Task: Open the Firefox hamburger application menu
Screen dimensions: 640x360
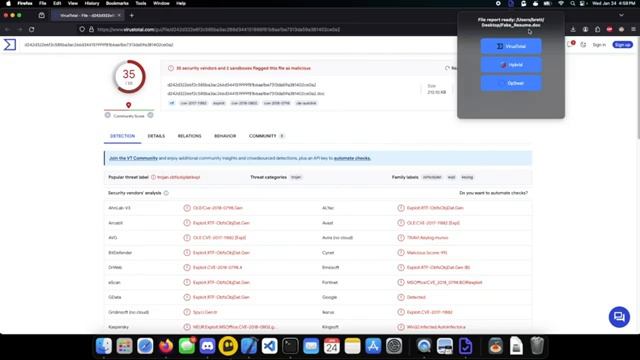Action: 633,29
